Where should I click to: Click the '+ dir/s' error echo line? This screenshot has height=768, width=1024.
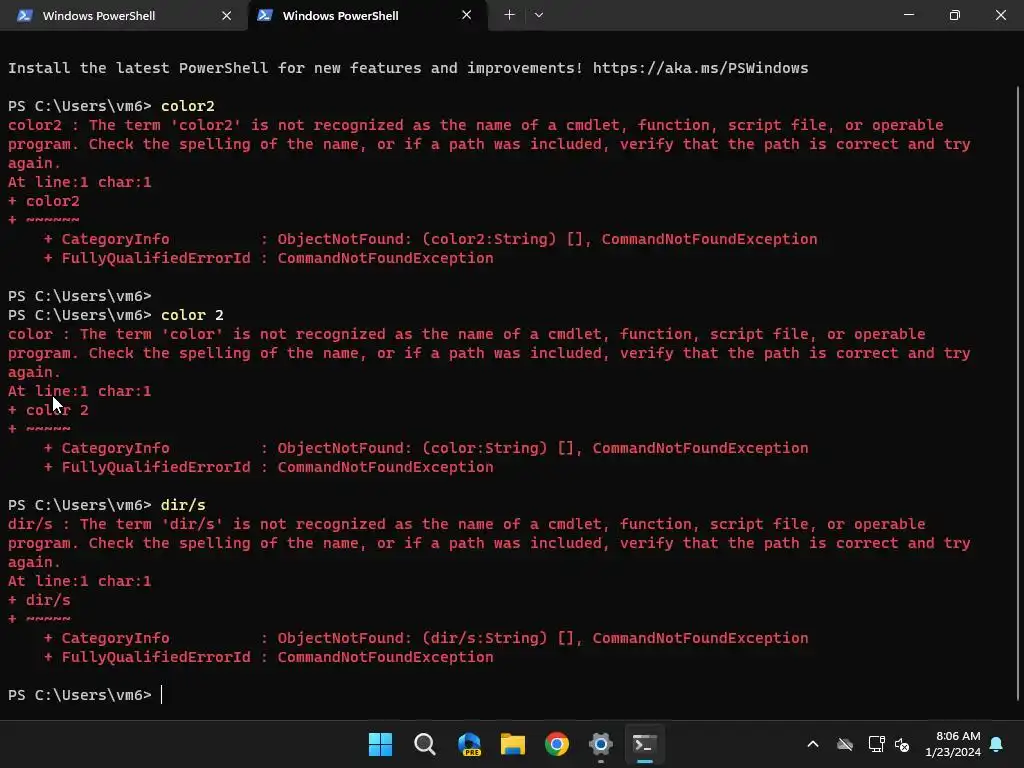click(x=39, y=600)
